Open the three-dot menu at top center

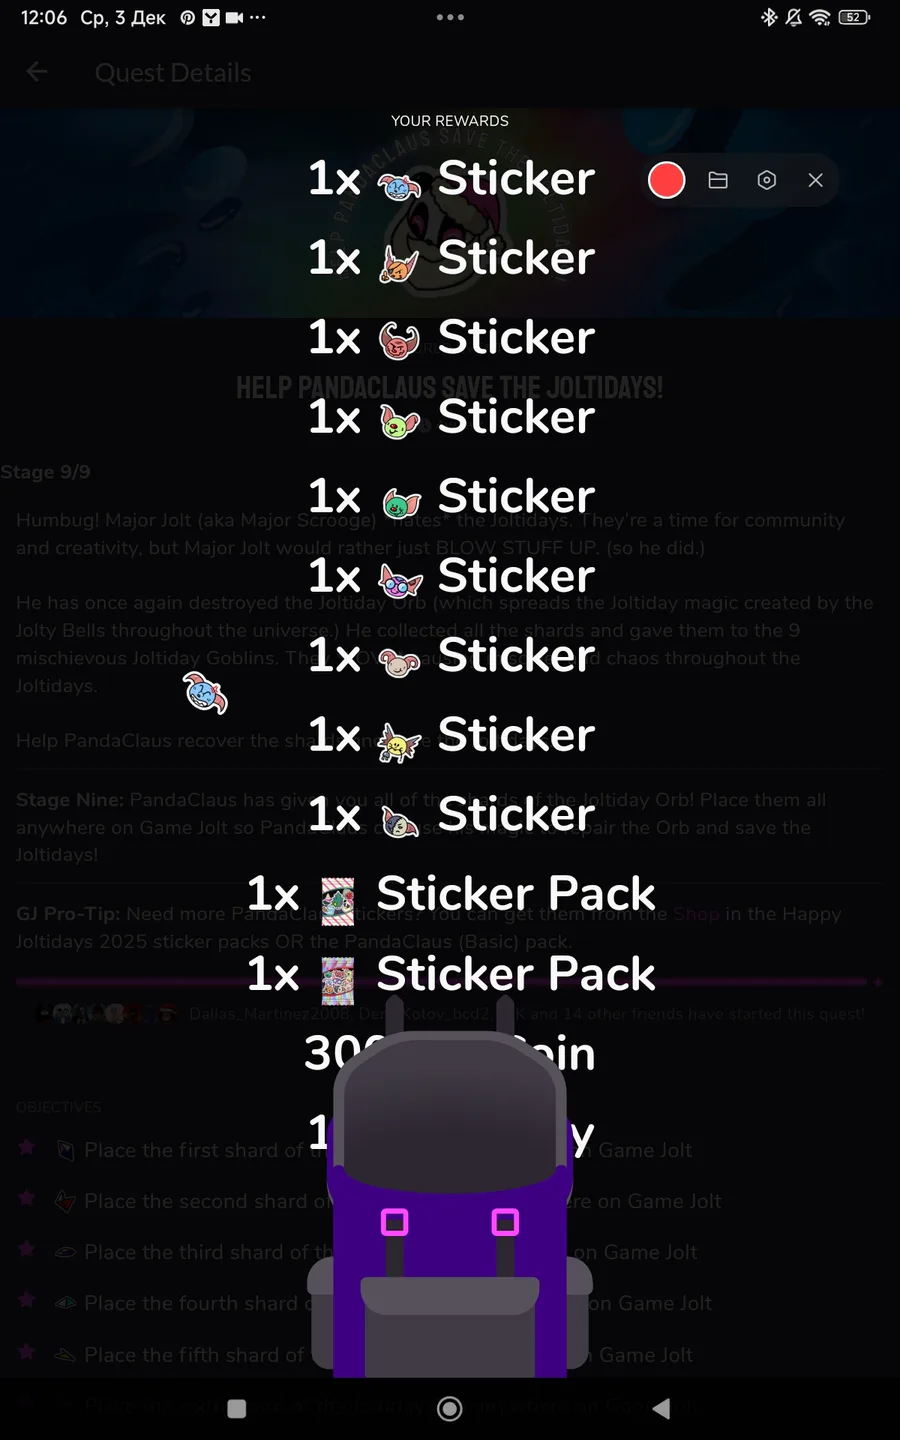coord(450,17)
